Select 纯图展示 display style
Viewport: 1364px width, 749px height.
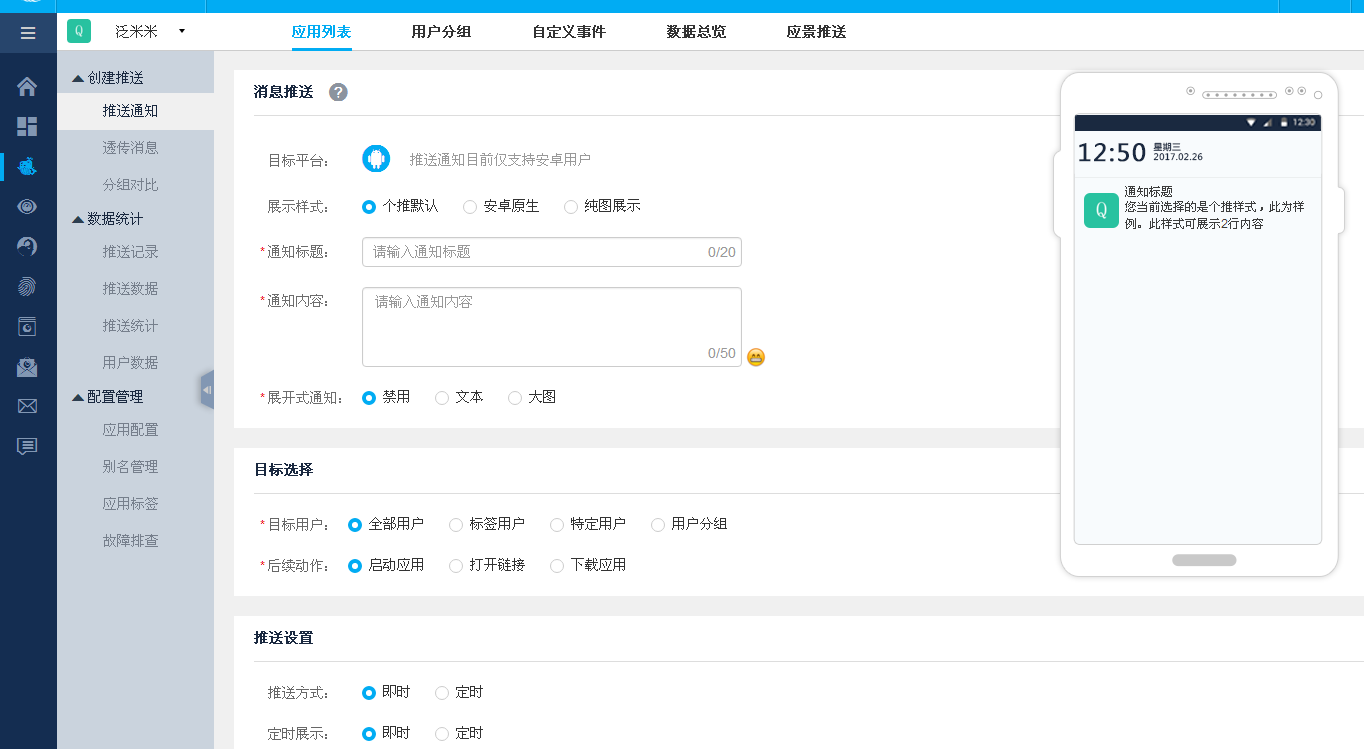(x=571, y=207)
